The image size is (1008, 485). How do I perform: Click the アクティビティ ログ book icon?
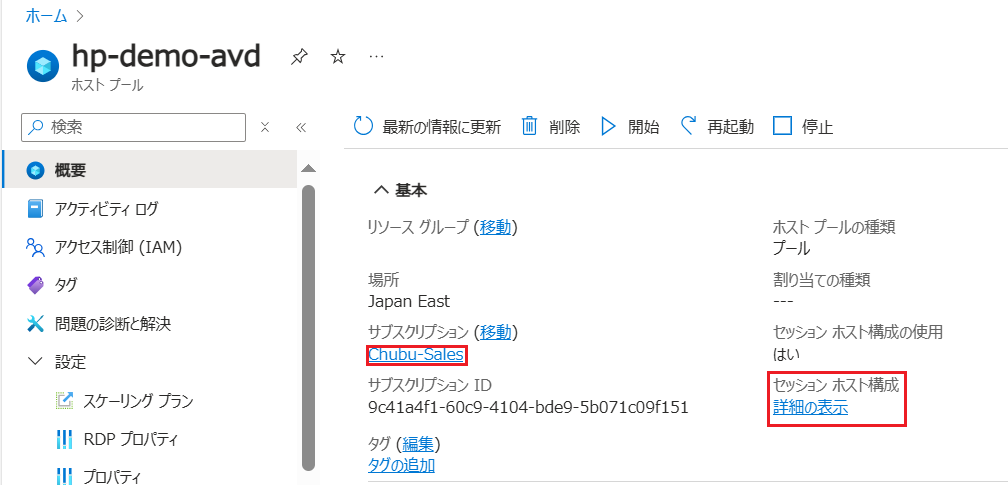(x=35, y=208)
